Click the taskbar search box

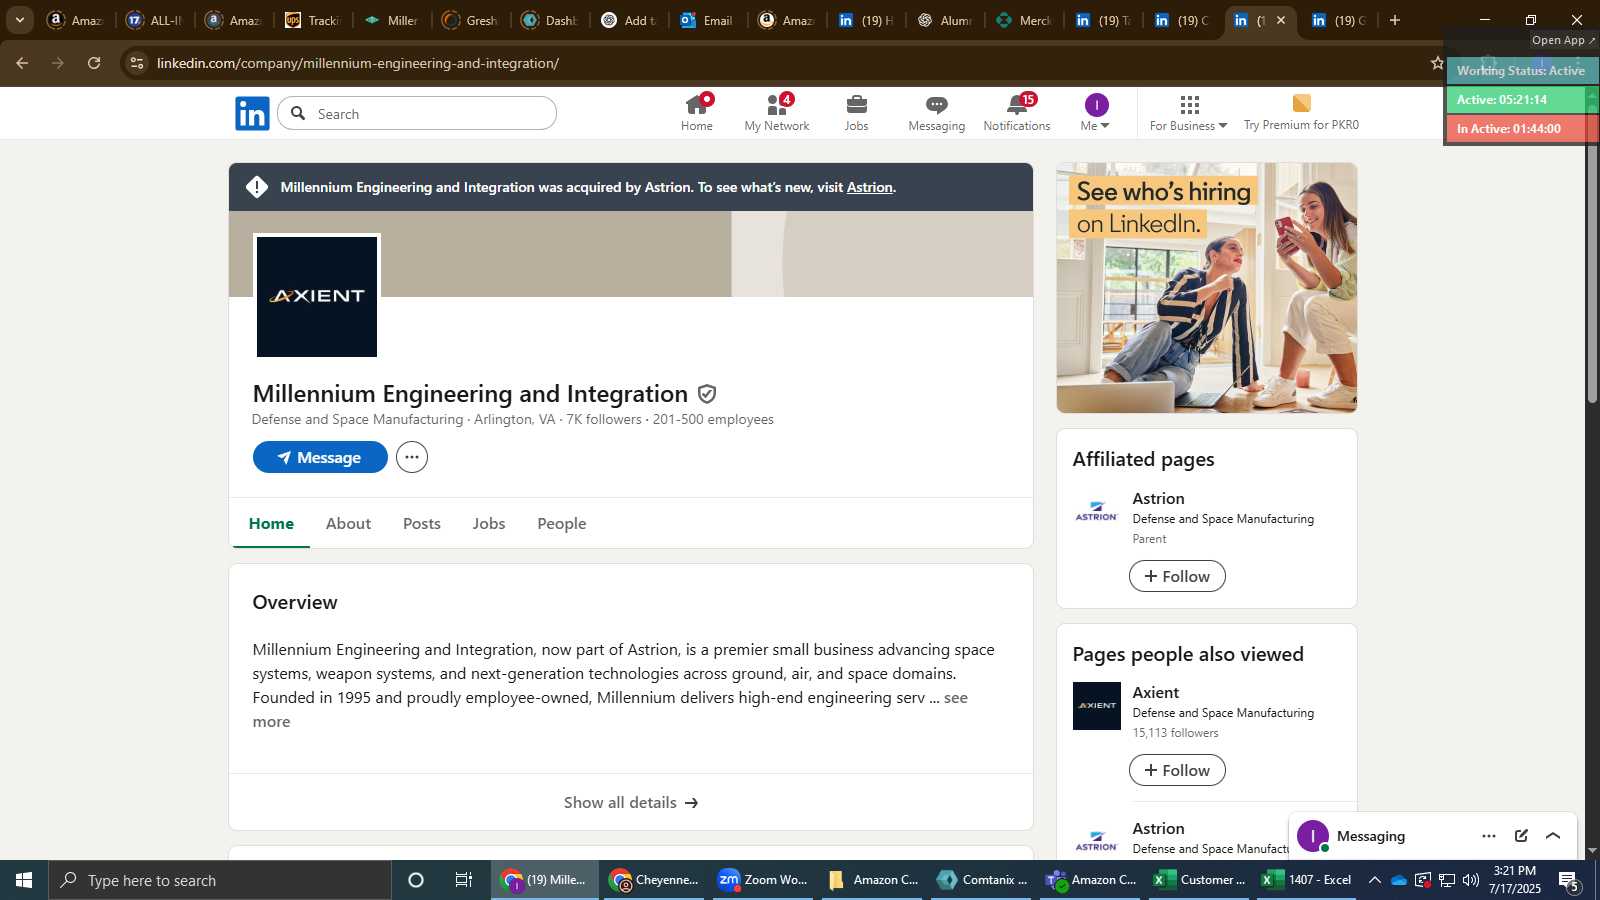[220, 880]
